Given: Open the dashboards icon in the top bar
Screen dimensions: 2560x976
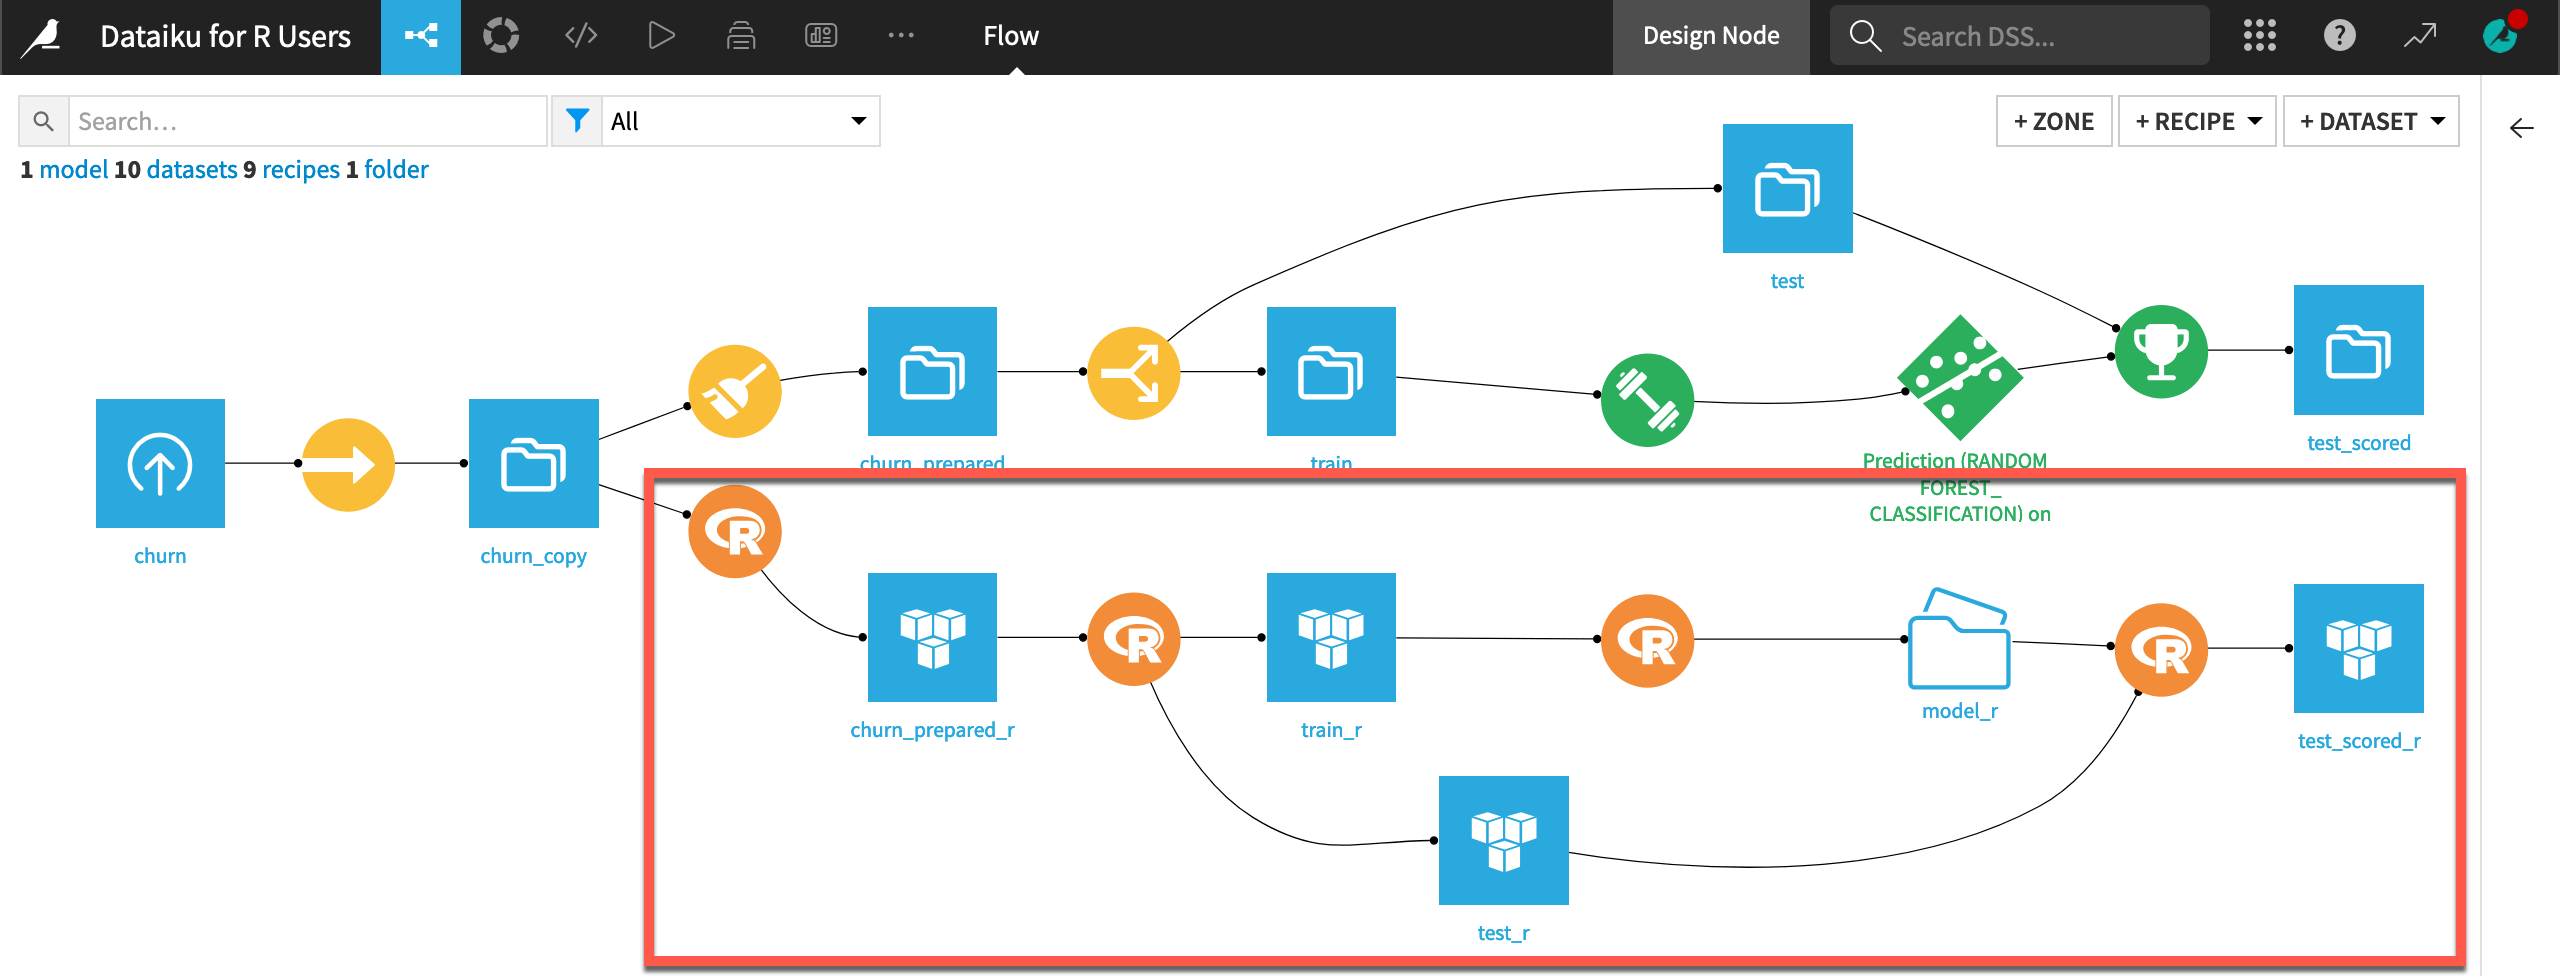Looking at the screenshot, I should pos(821,35).
